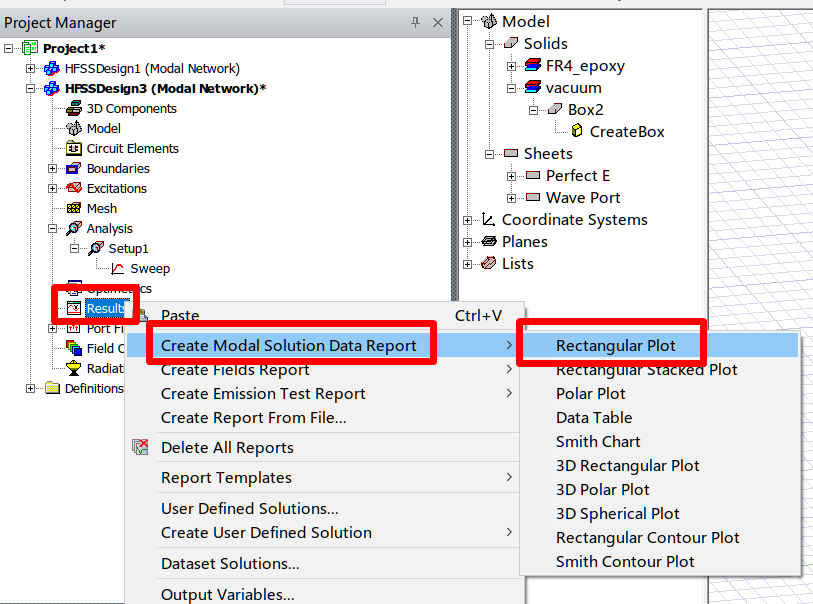This screenshot has height=604, width=813.
Task: Choose Paste from the context menu
Action: pos(325,315)
